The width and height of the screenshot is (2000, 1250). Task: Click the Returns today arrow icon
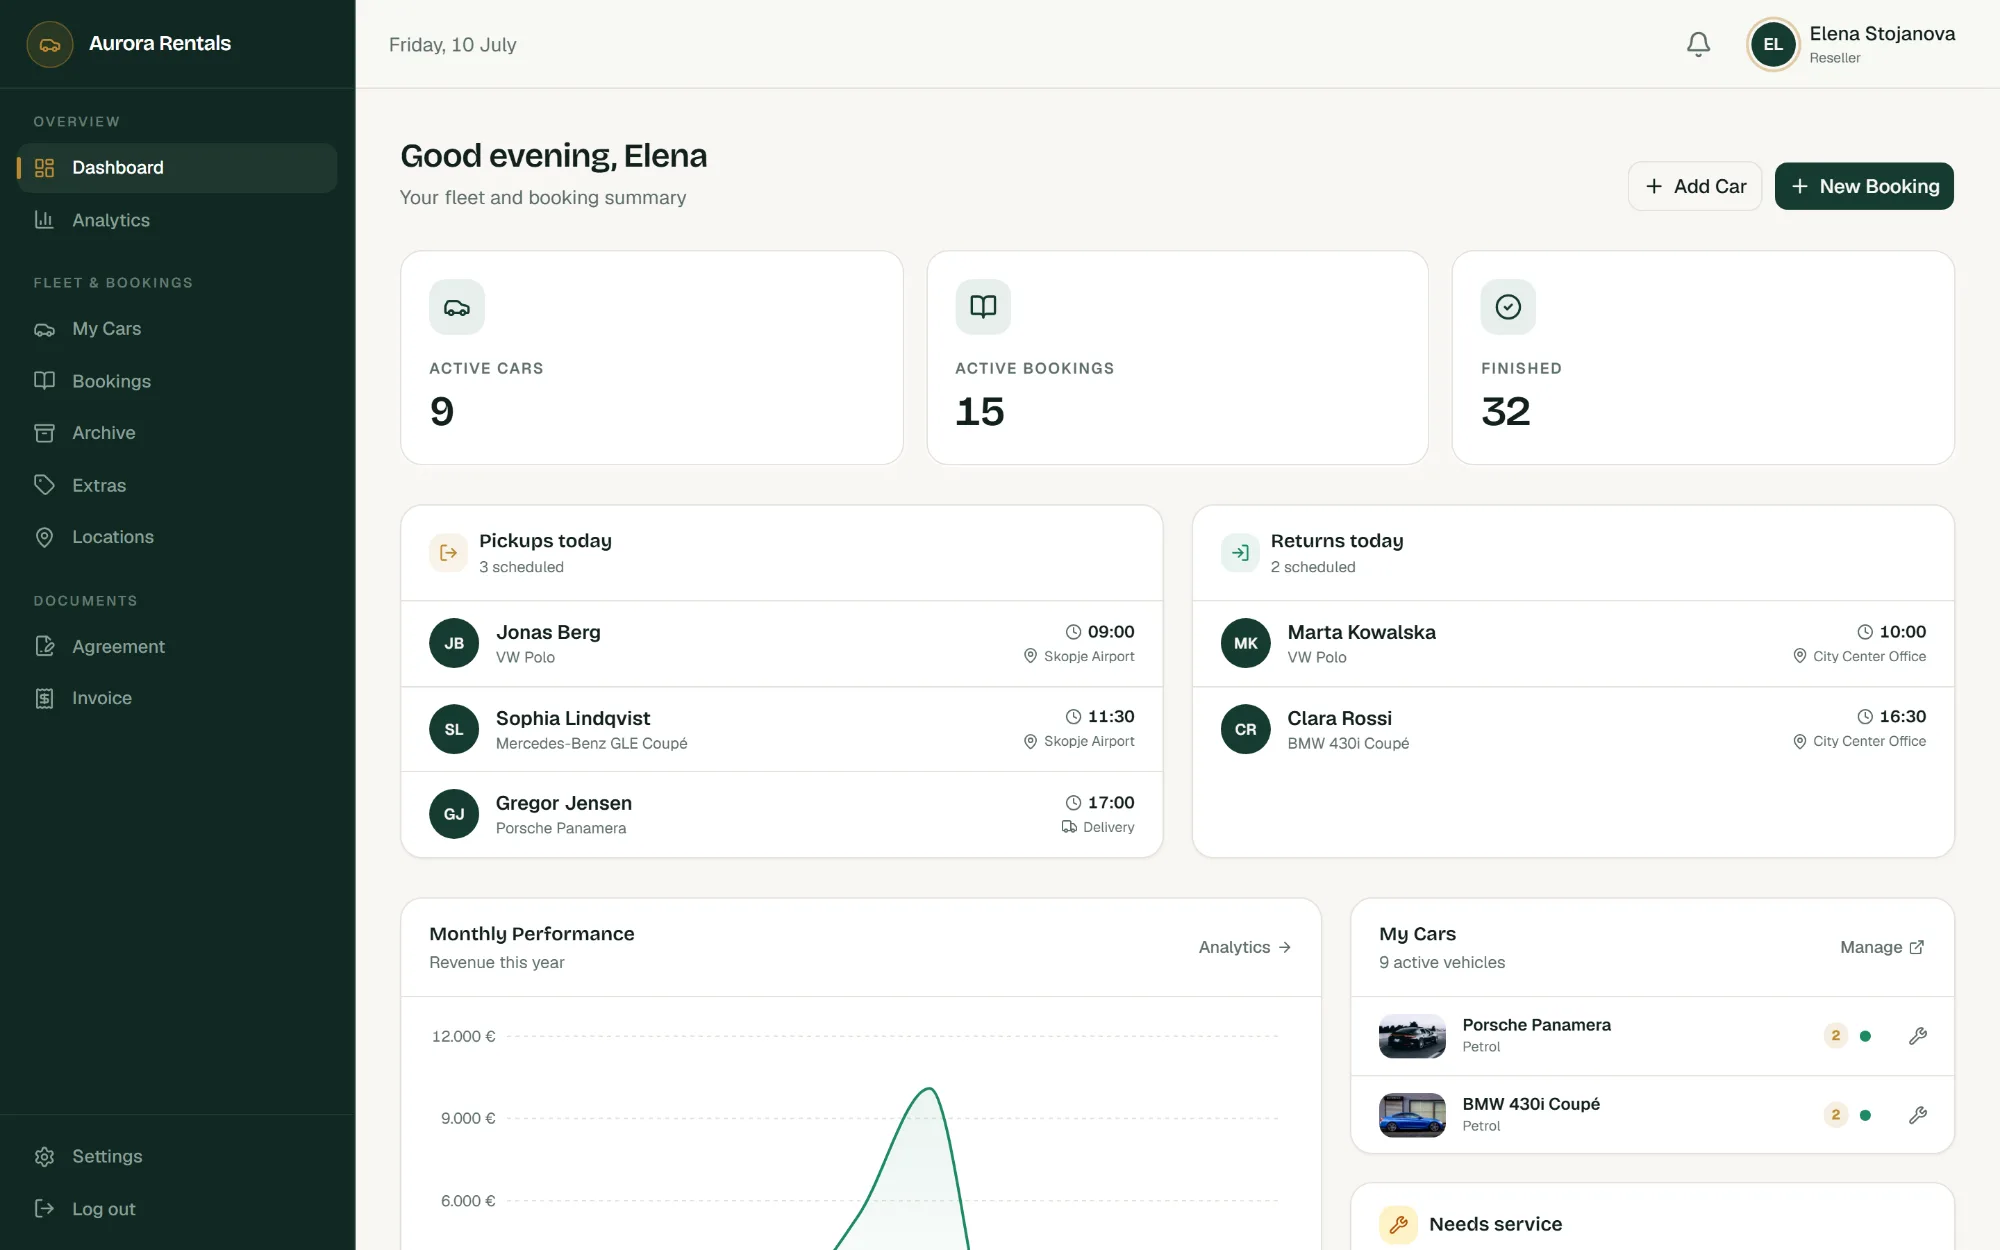[x=1240, y=553]
